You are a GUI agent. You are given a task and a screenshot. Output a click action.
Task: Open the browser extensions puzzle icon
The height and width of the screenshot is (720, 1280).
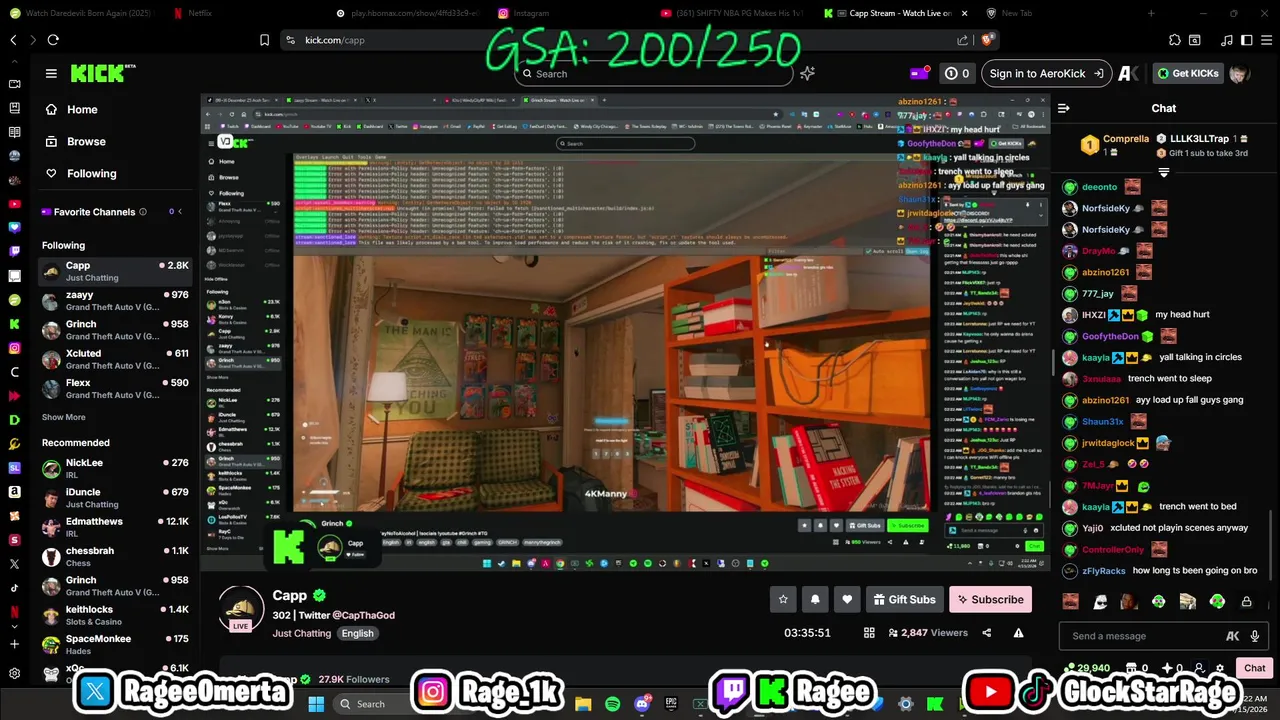[1175, 40]
